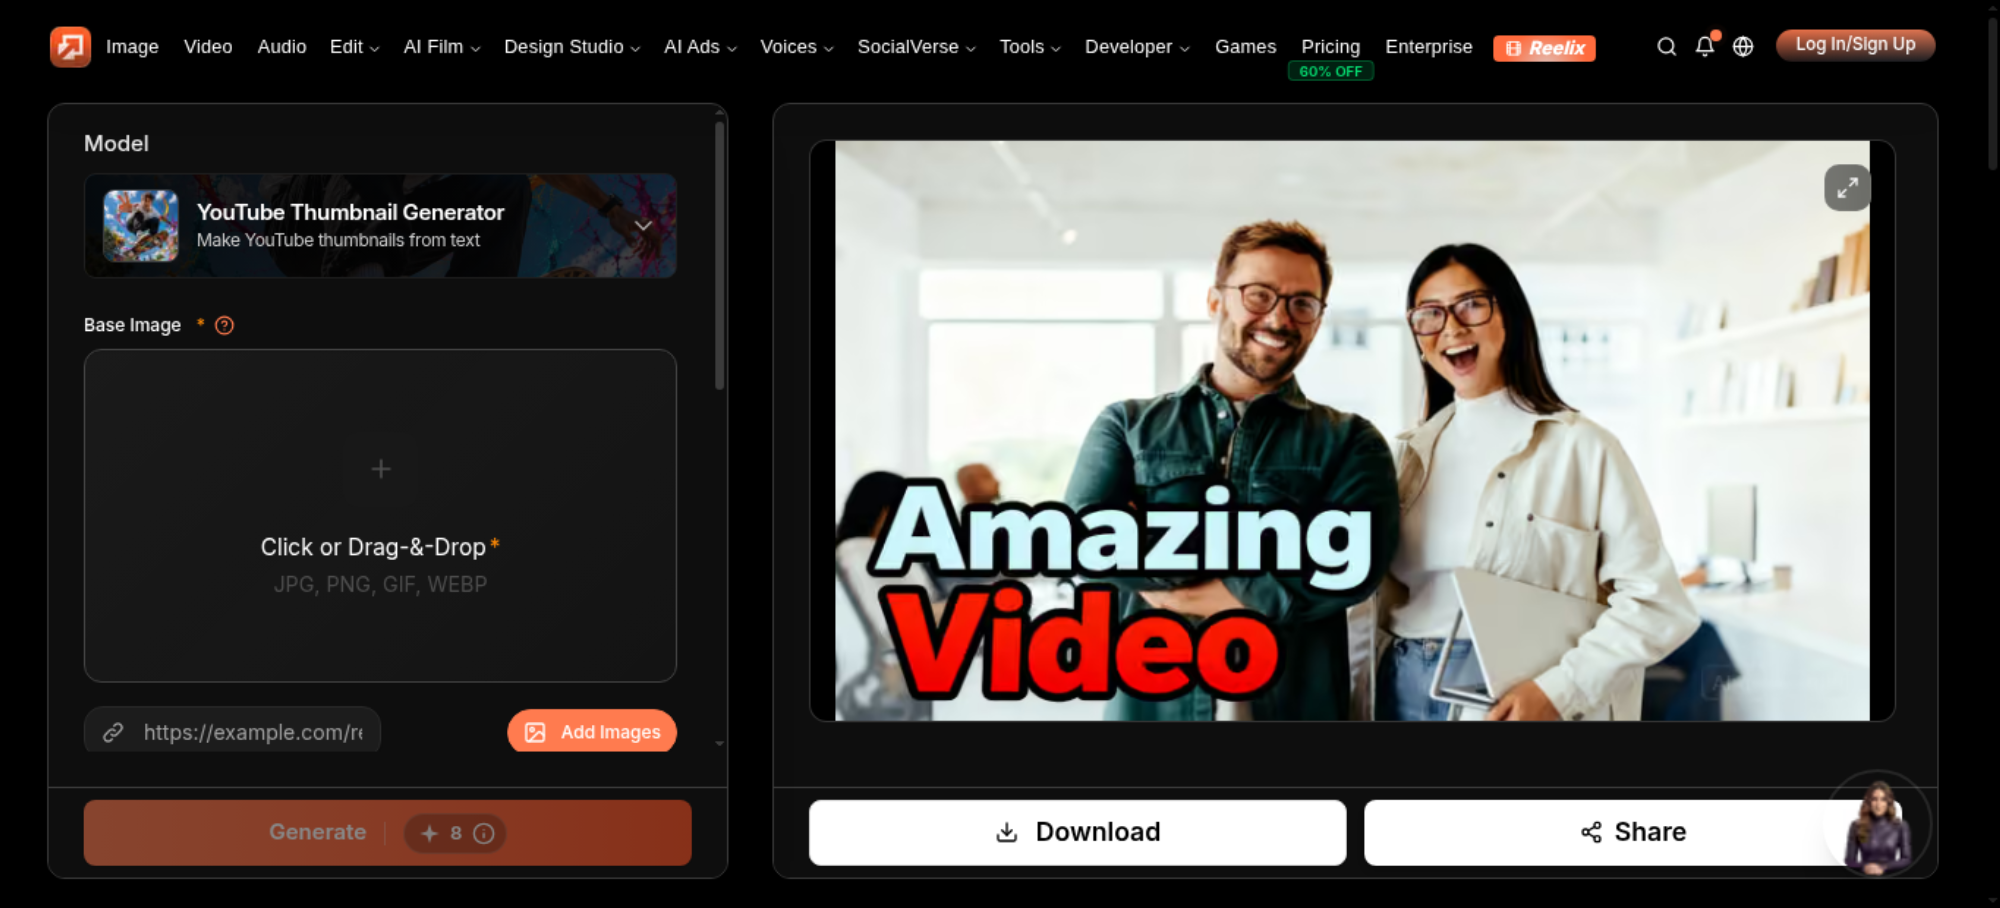The image size is (2000, 908).
Task: Click the Drag-&-Drop upload area
Action: pos(380,515)
